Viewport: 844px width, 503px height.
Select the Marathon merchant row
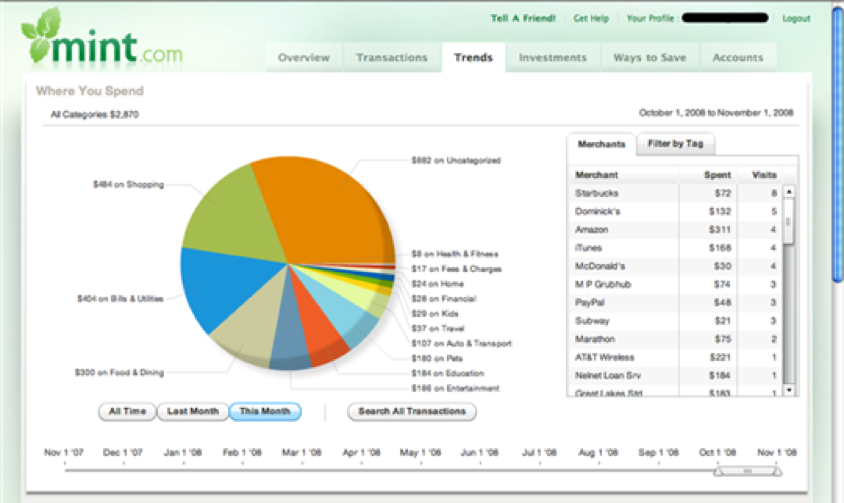676,339
